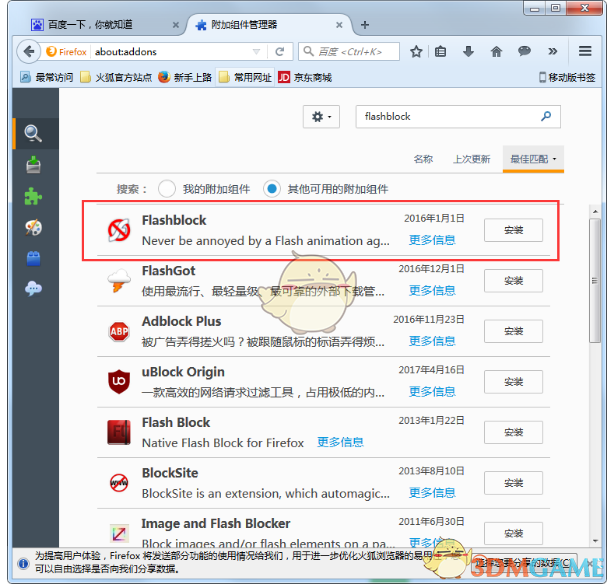The height and width of the screenshot is (586, 615).
Task: Click the results list scrollbar thumb
Action: tap(595, 281)
